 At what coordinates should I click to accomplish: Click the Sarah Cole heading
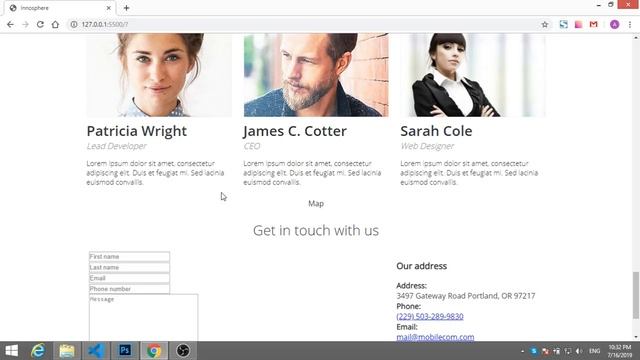(436, 131)
